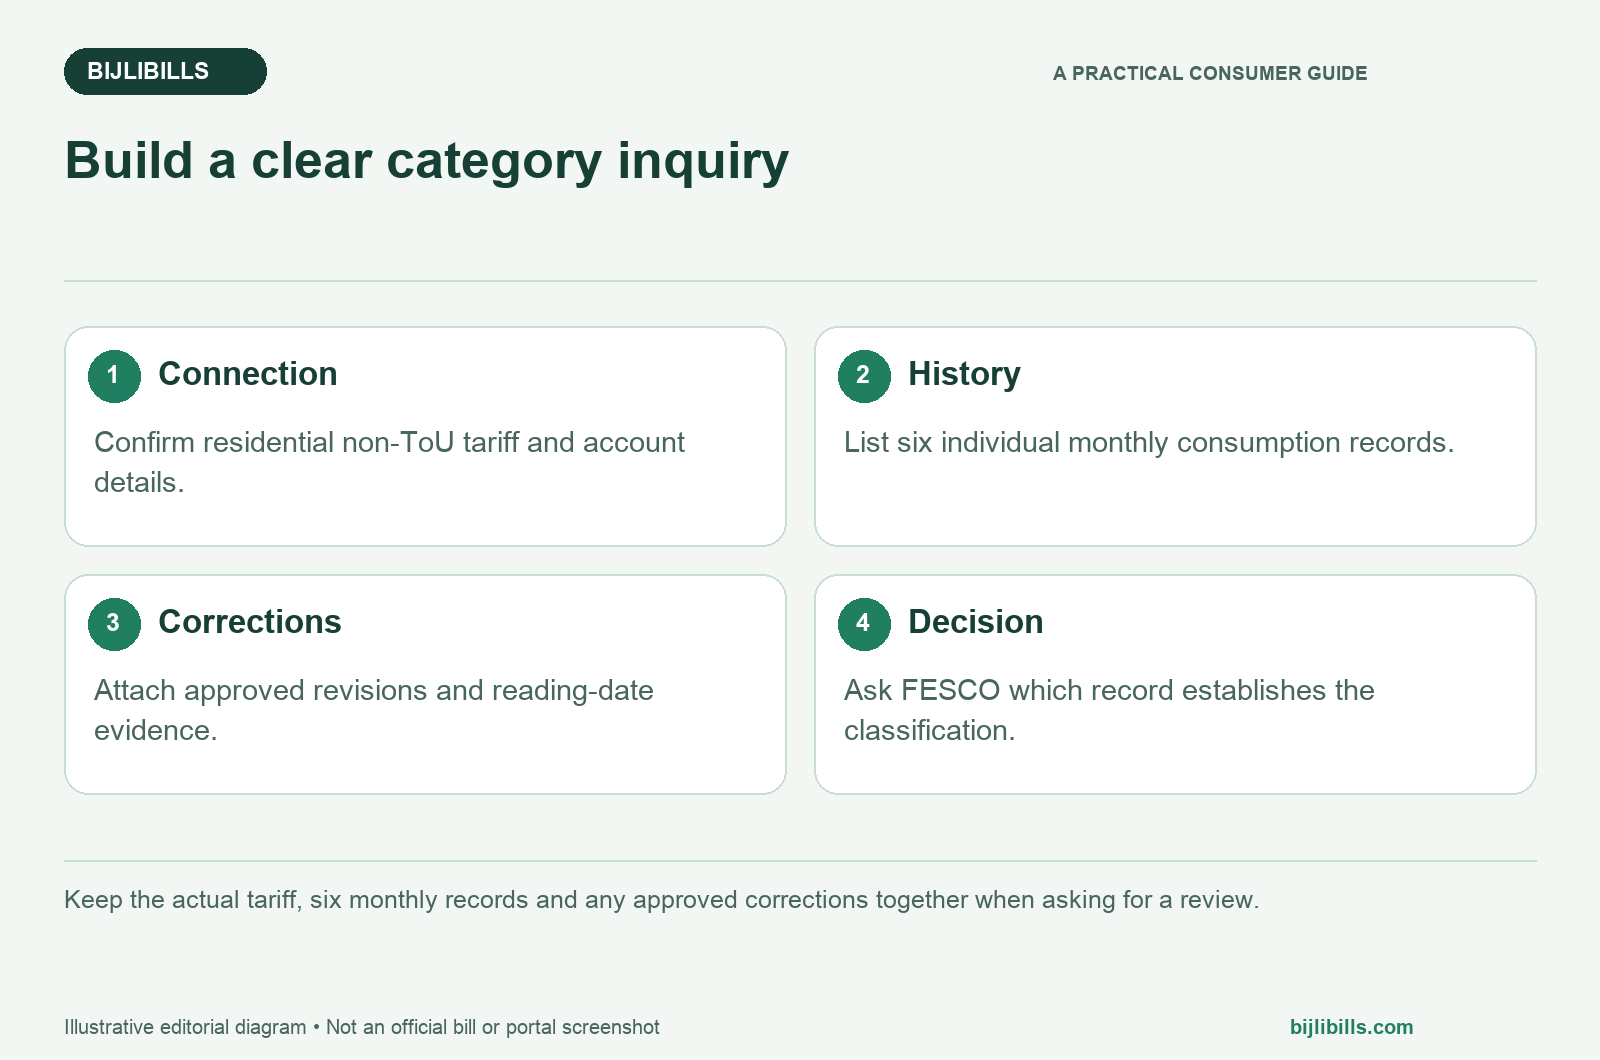Image resolution: width=1600 pixels, height=1060 pixels.
Task: Click 'Illustrative editorial diagram' disclaimer text
Action: pos(362,1027)
